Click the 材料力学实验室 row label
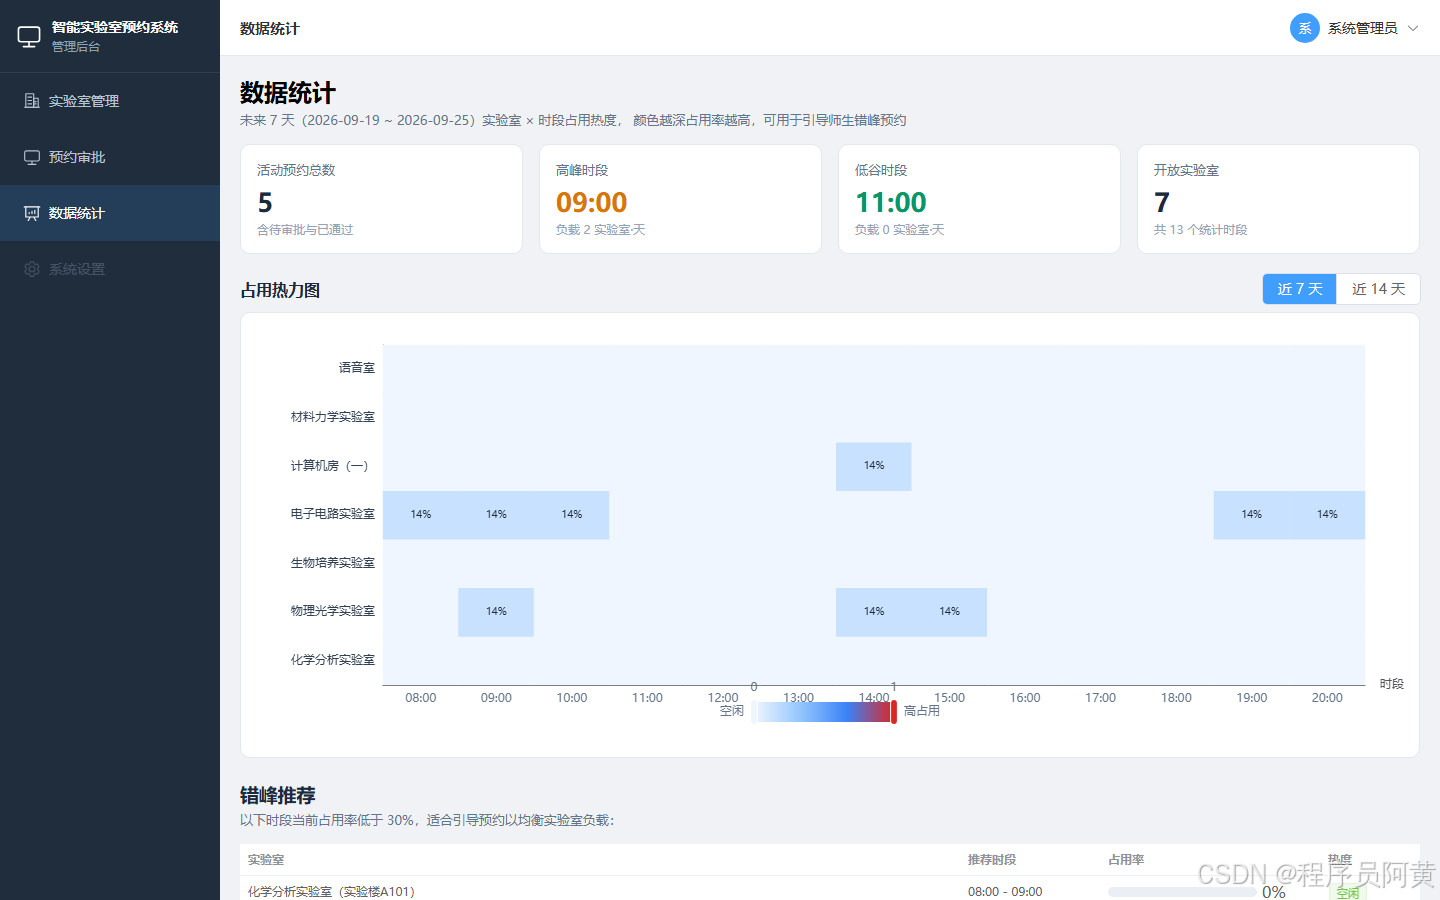The width and height of the screenshot is (1440, 900). tap(333, 417)
